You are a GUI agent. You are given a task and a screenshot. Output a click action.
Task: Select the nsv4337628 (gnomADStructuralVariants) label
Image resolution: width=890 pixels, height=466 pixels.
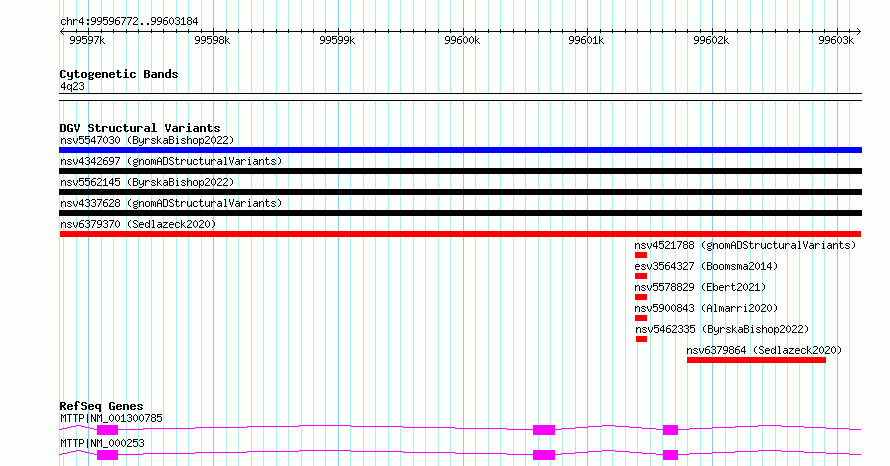(x=171, y=203)
